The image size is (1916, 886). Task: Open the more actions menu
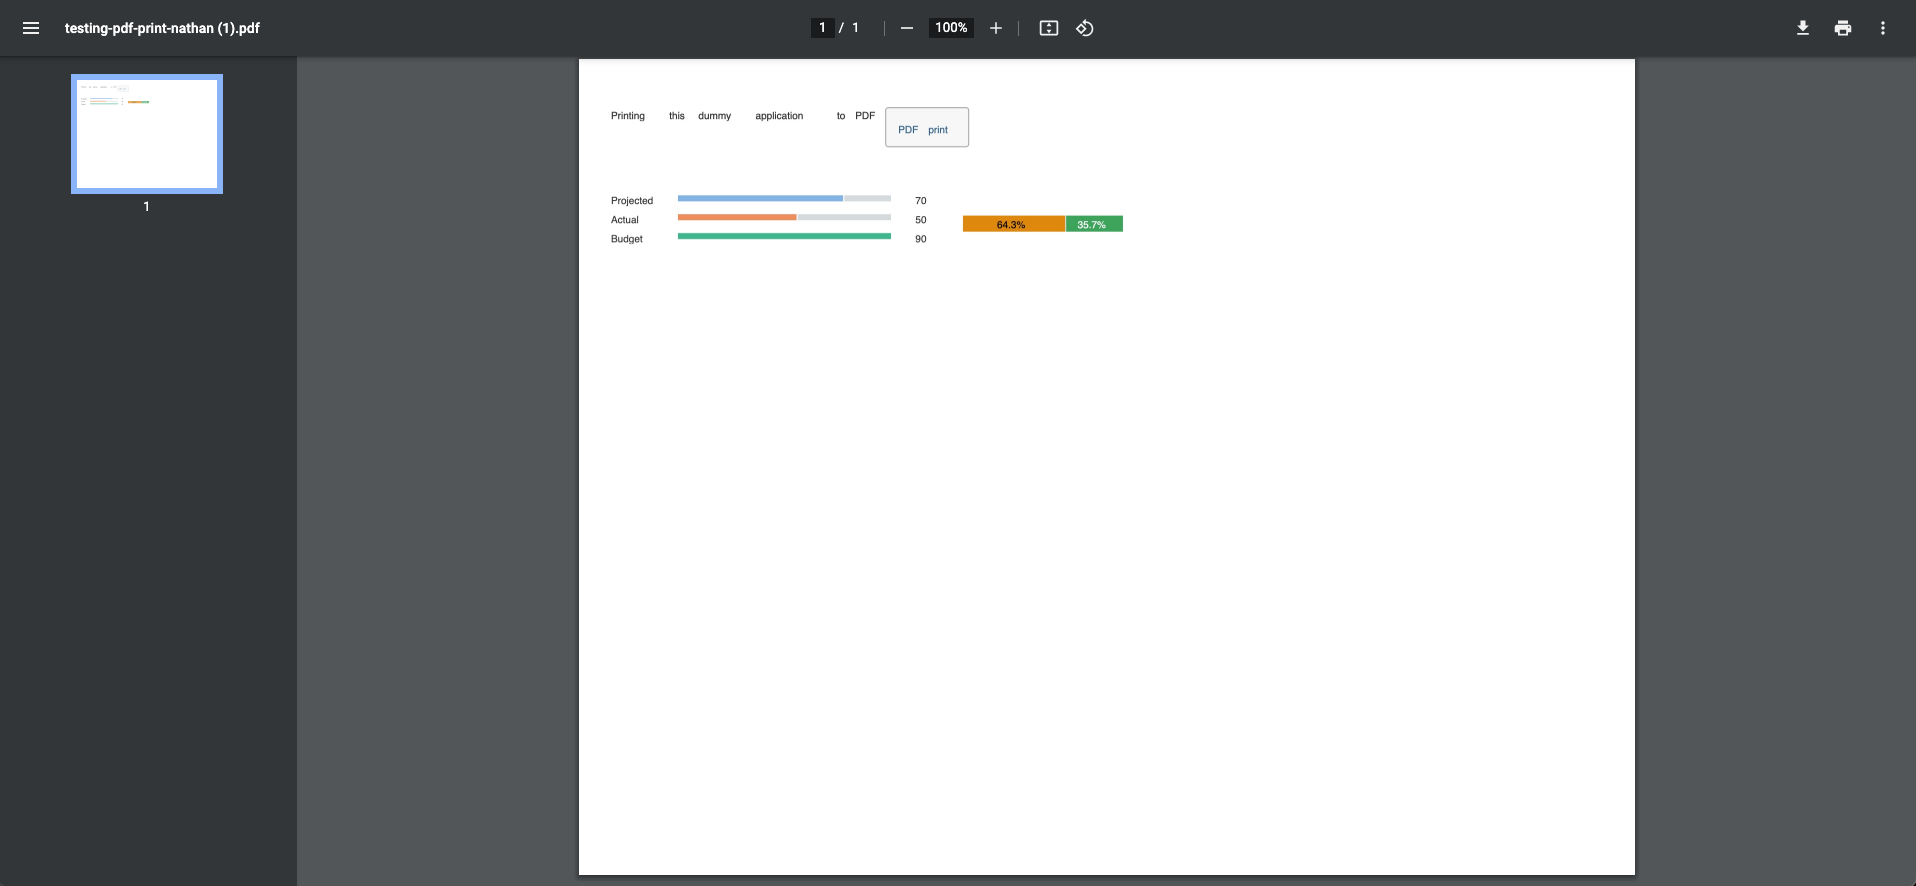(1883, 28)
